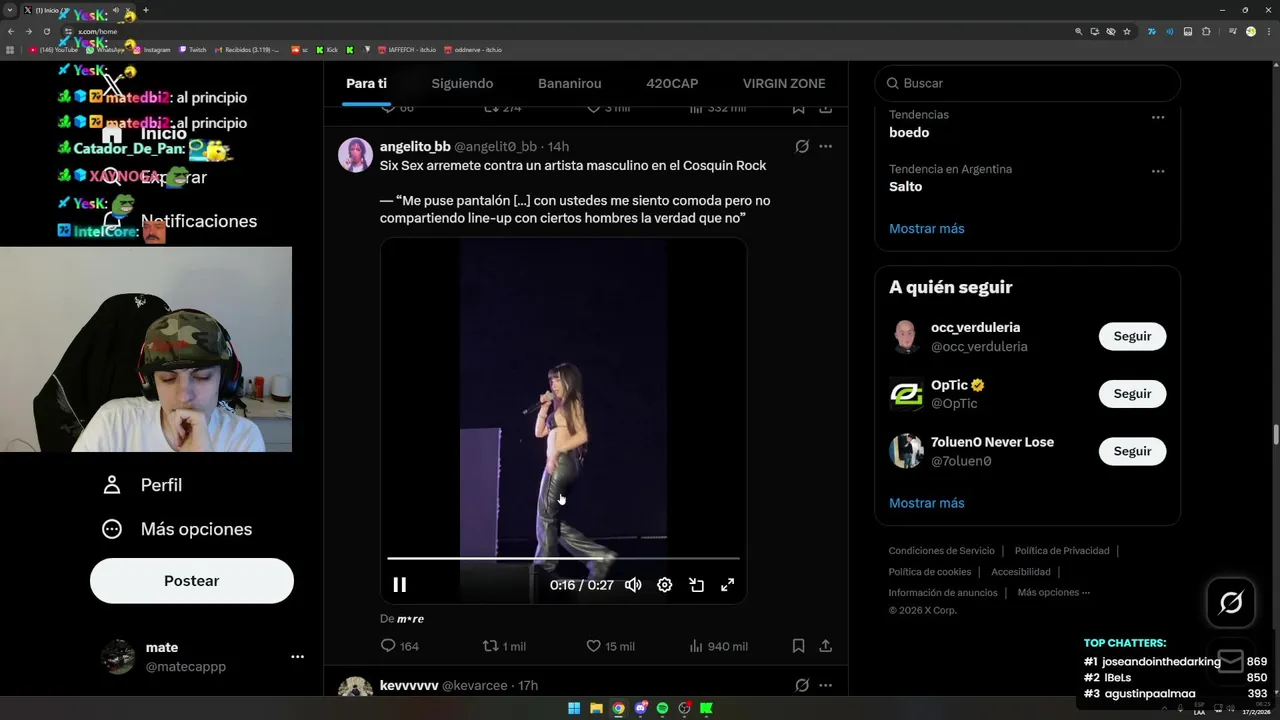The width and height of the screenshot is (1280, 720).
Task: Expand video to fullscreen
Action: pyautogui.click(x=728, y=585)
